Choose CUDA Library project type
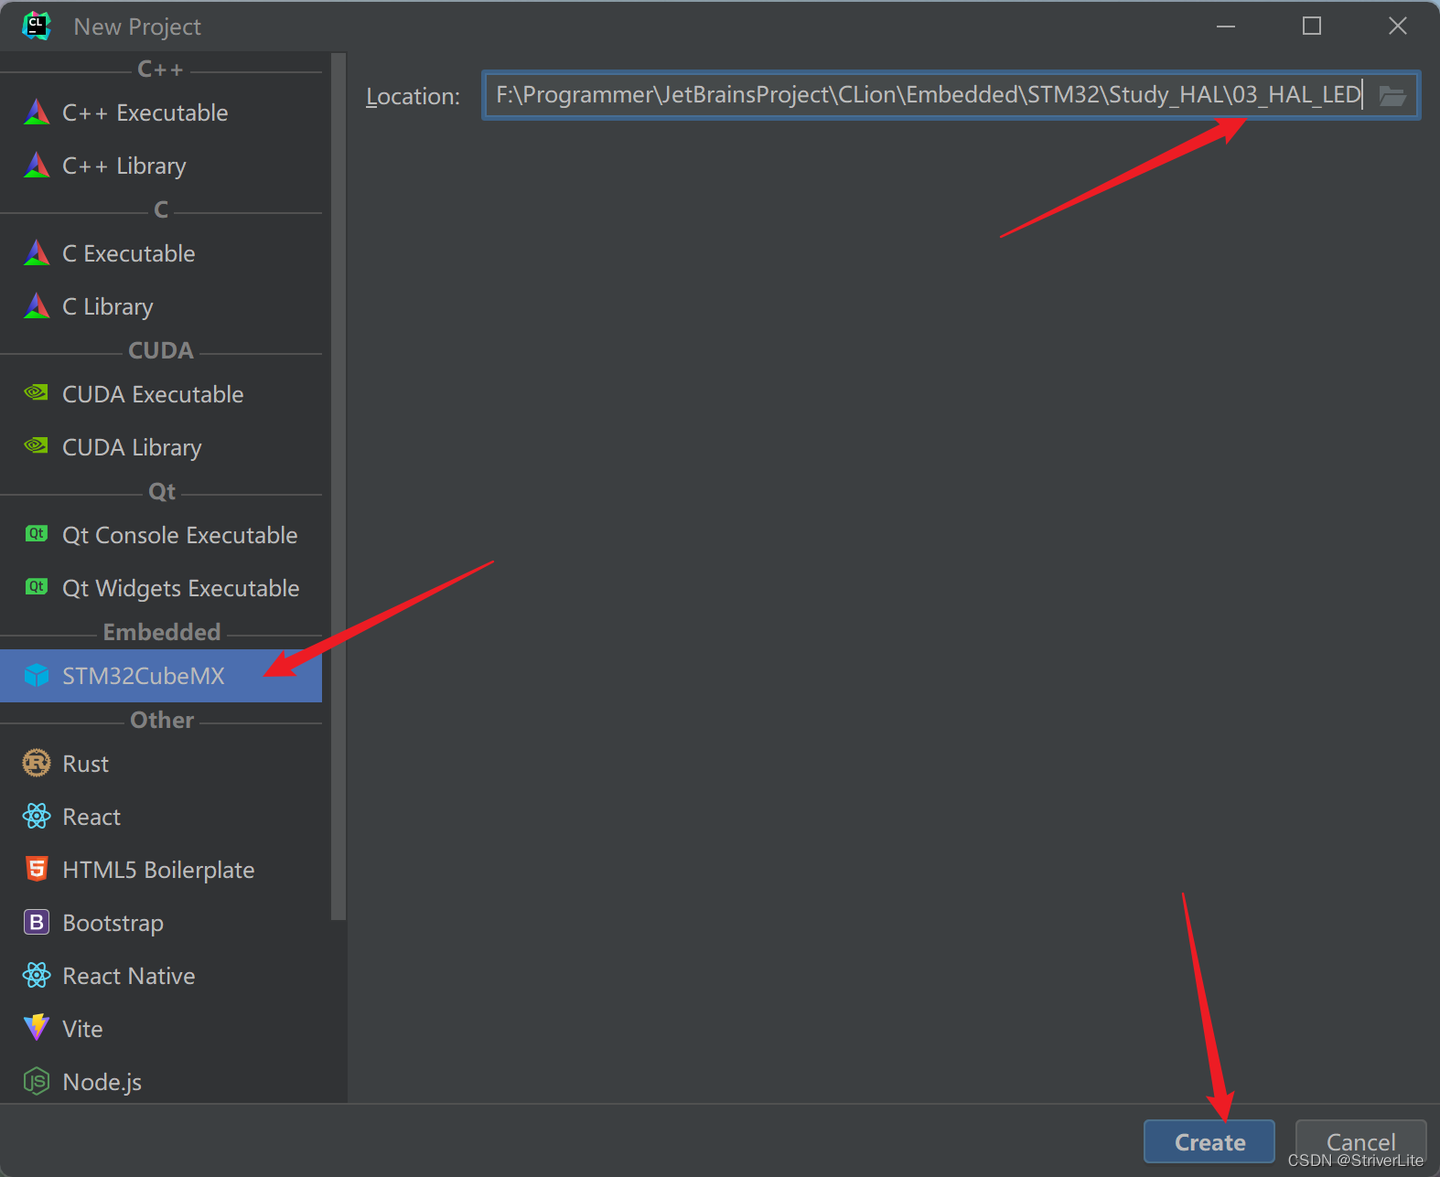Screen dimensions: 1440x1177 161,447
